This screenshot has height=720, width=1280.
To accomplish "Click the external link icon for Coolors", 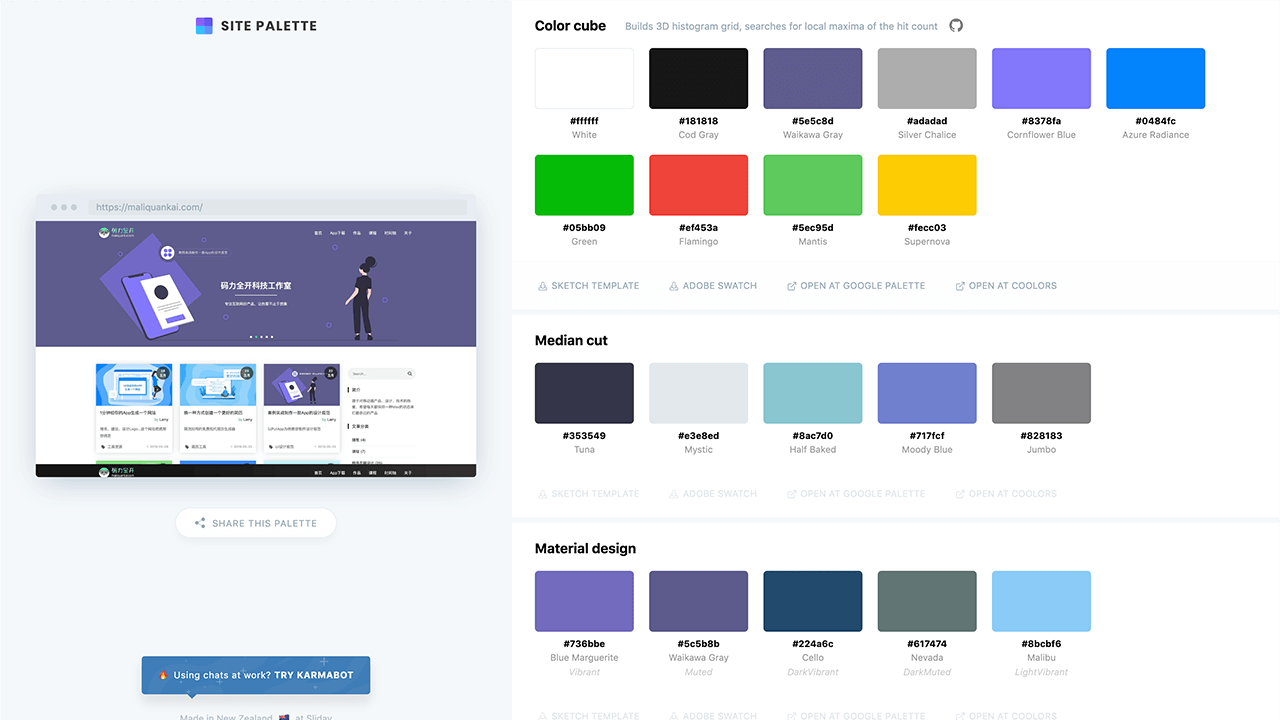I will (960, 286).
